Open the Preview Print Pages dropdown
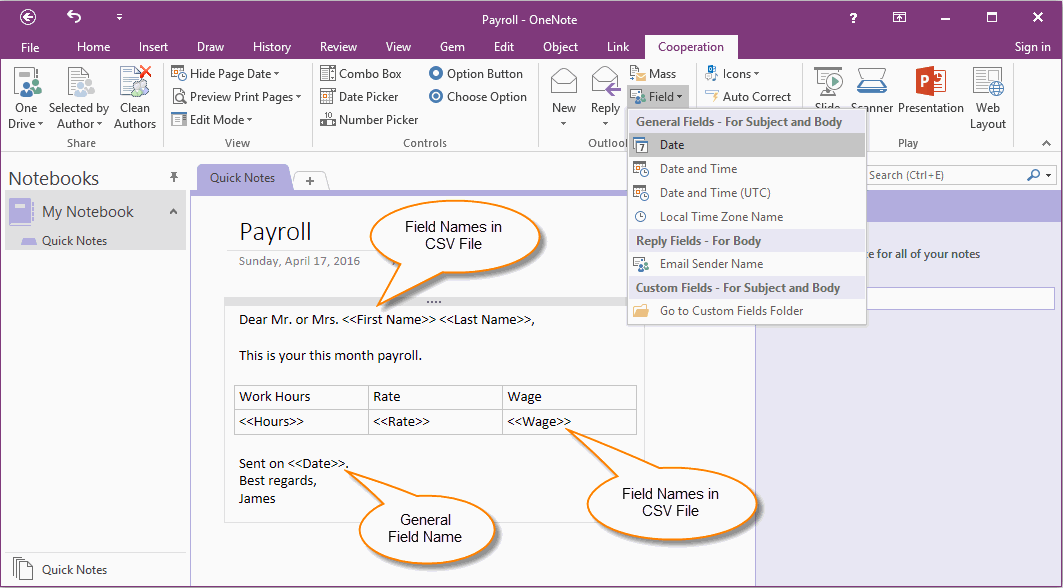 click(x=236, y=97)
